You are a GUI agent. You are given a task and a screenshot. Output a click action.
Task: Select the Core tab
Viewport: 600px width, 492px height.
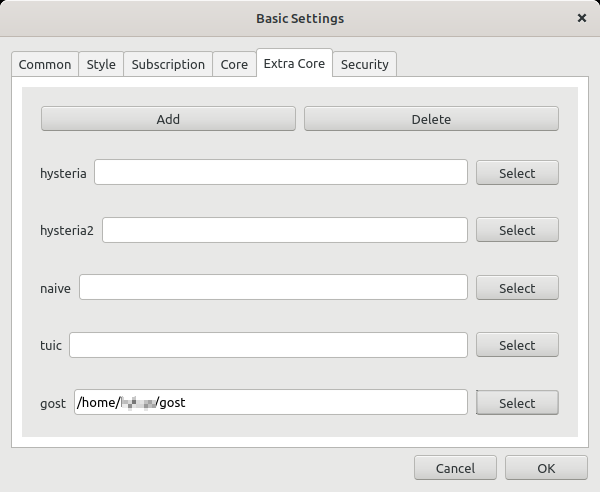click(x=234, y=65)
